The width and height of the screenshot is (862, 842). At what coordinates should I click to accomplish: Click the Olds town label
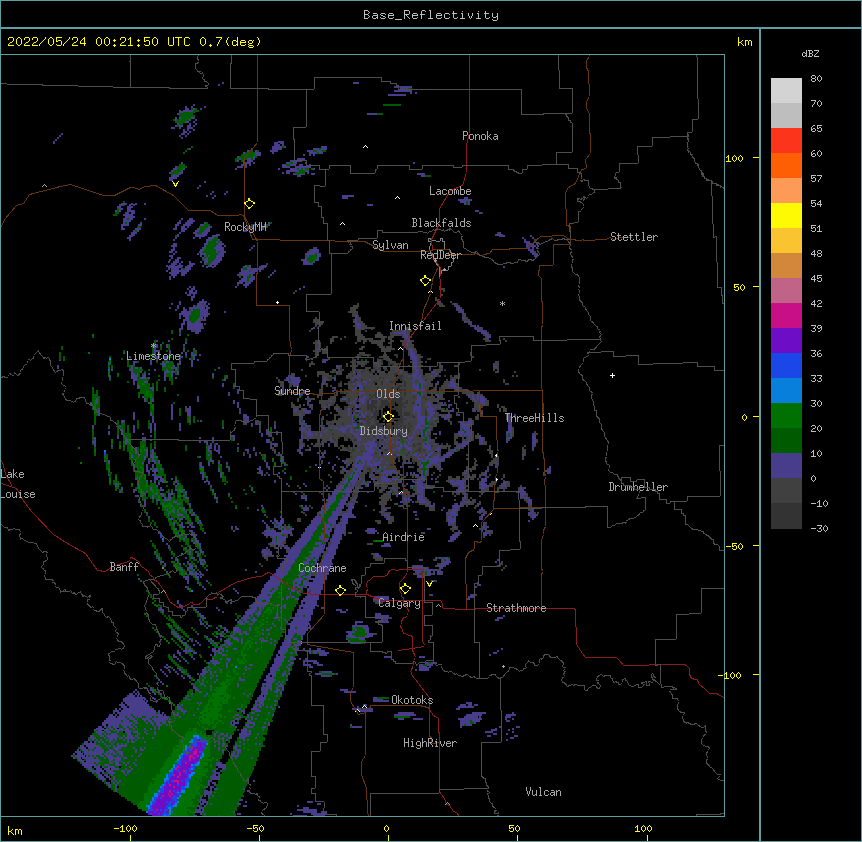point(388,394)
